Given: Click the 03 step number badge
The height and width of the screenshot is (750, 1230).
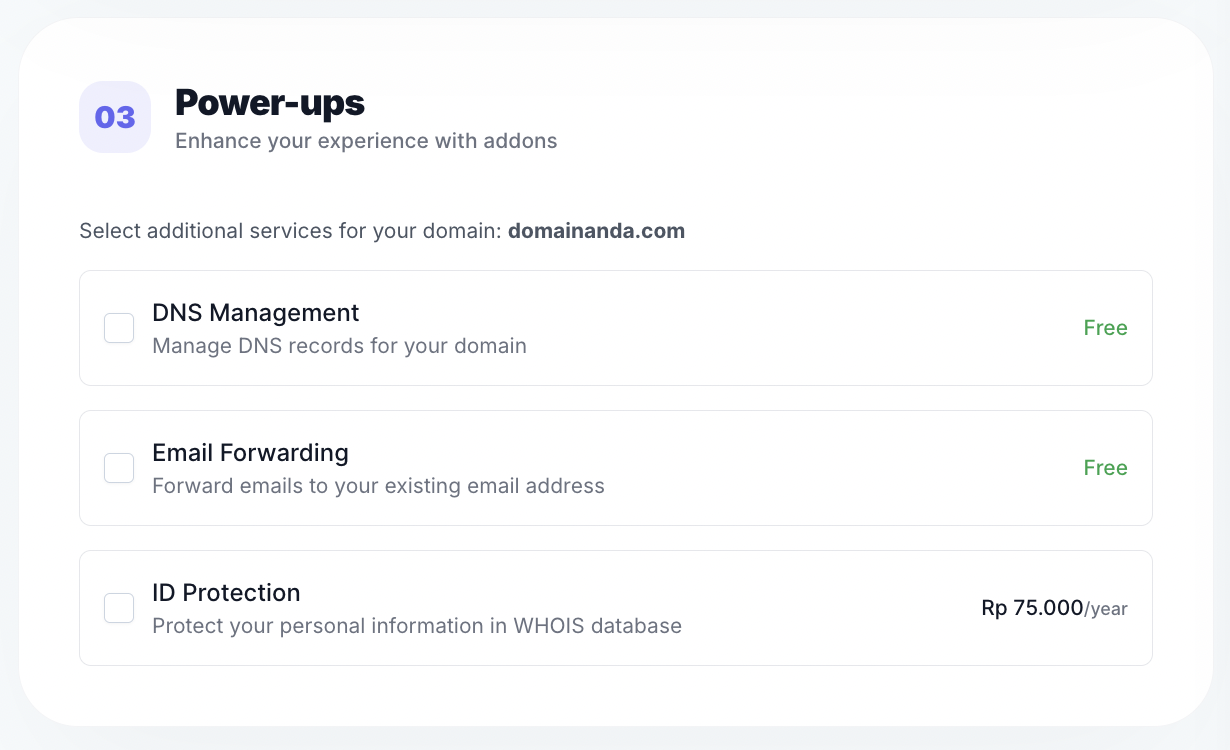Looking at the screenshot, I should coord(115,117).
